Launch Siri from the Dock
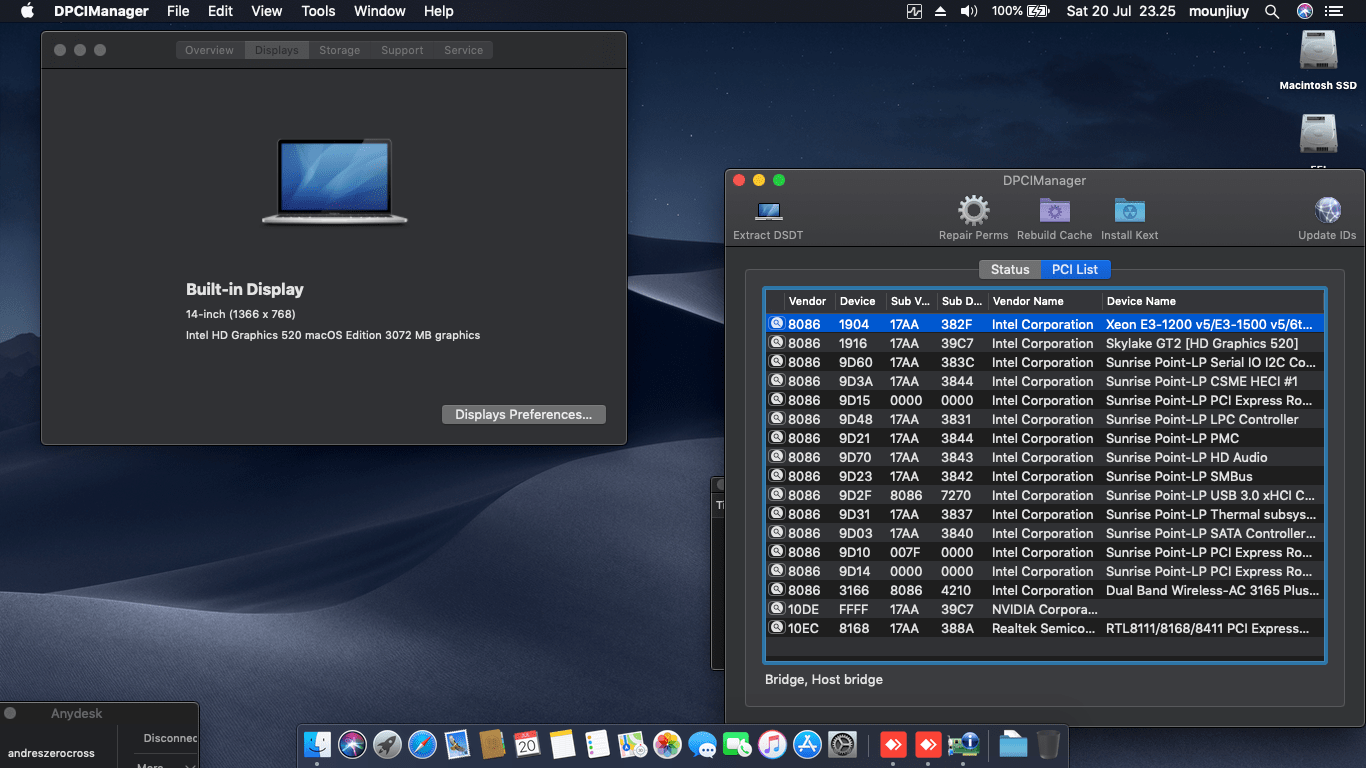Screen dimensions: 1366x768 point(352,744)
